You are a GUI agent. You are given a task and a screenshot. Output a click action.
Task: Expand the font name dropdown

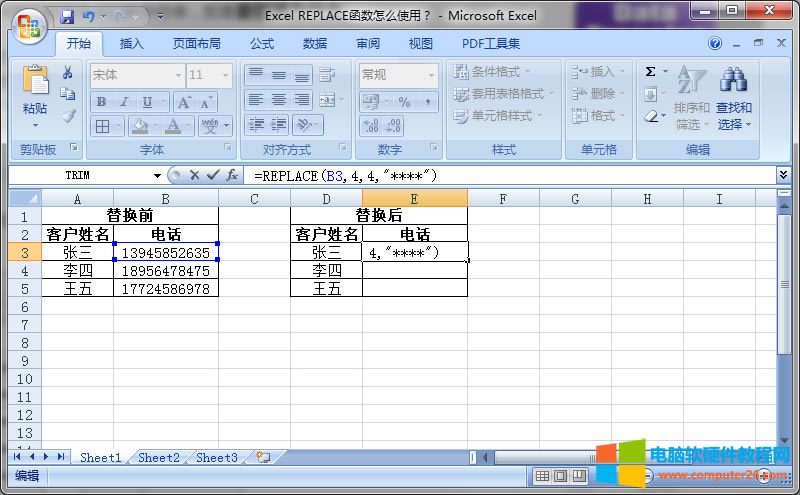tap(178, 75)
